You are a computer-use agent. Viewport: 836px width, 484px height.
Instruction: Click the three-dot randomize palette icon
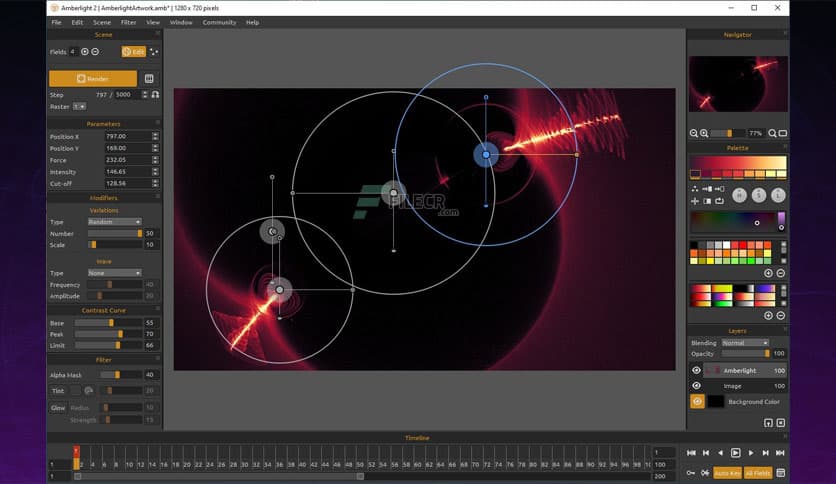coord(695,189)
